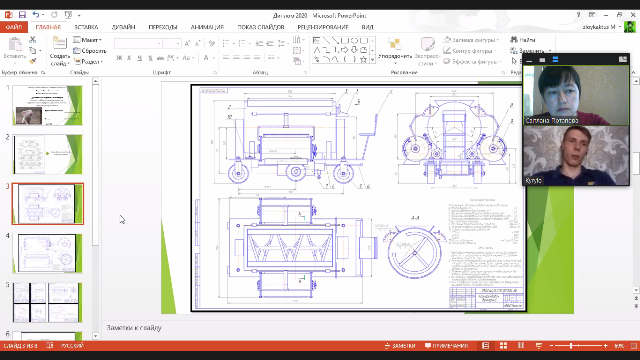Expand the shapes gallery dropdown
Image resolution: width=640 pixels, height=360 pixels.
(372, 60)
